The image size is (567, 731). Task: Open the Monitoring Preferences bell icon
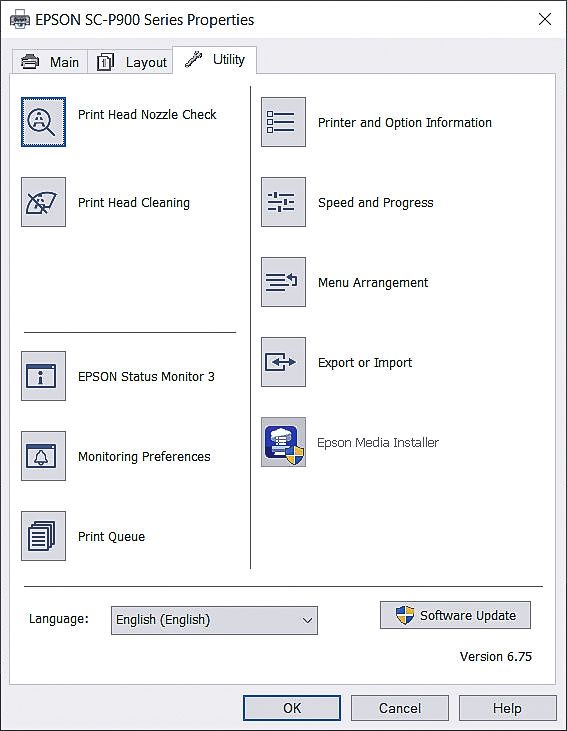point(43,456)
